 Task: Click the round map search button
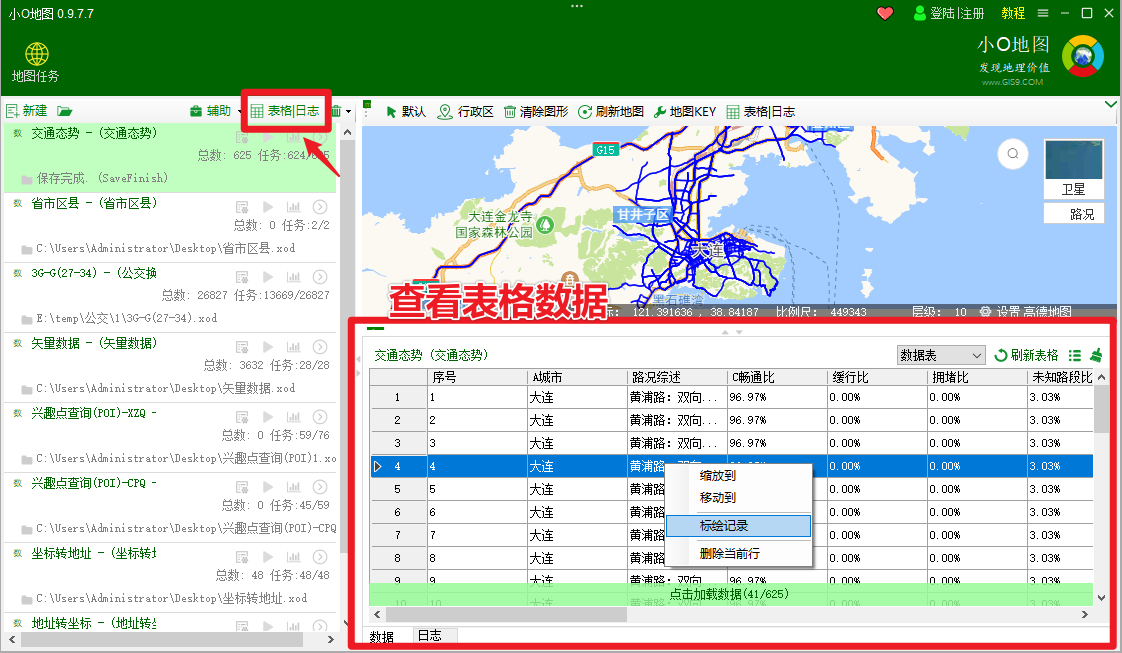point(1013,154)
